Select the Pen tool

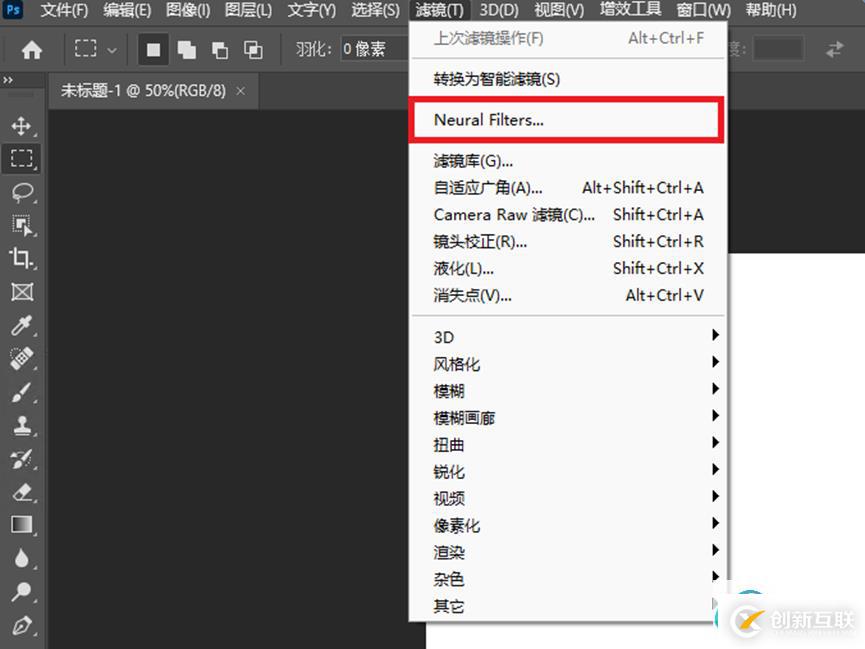pyautogui.click(x=22, y=625)
